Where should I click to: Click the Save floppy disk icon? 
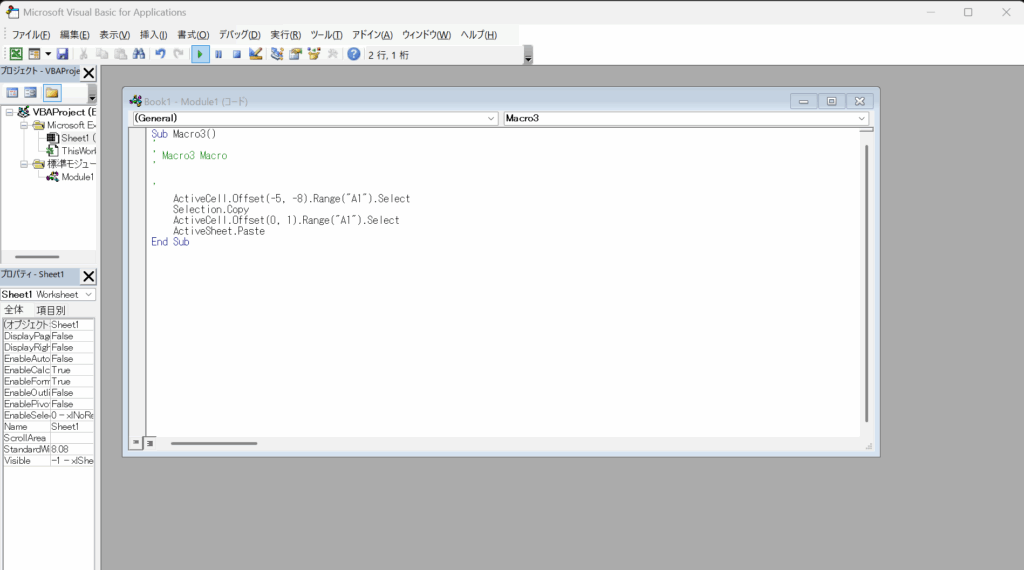coord(62,54)
